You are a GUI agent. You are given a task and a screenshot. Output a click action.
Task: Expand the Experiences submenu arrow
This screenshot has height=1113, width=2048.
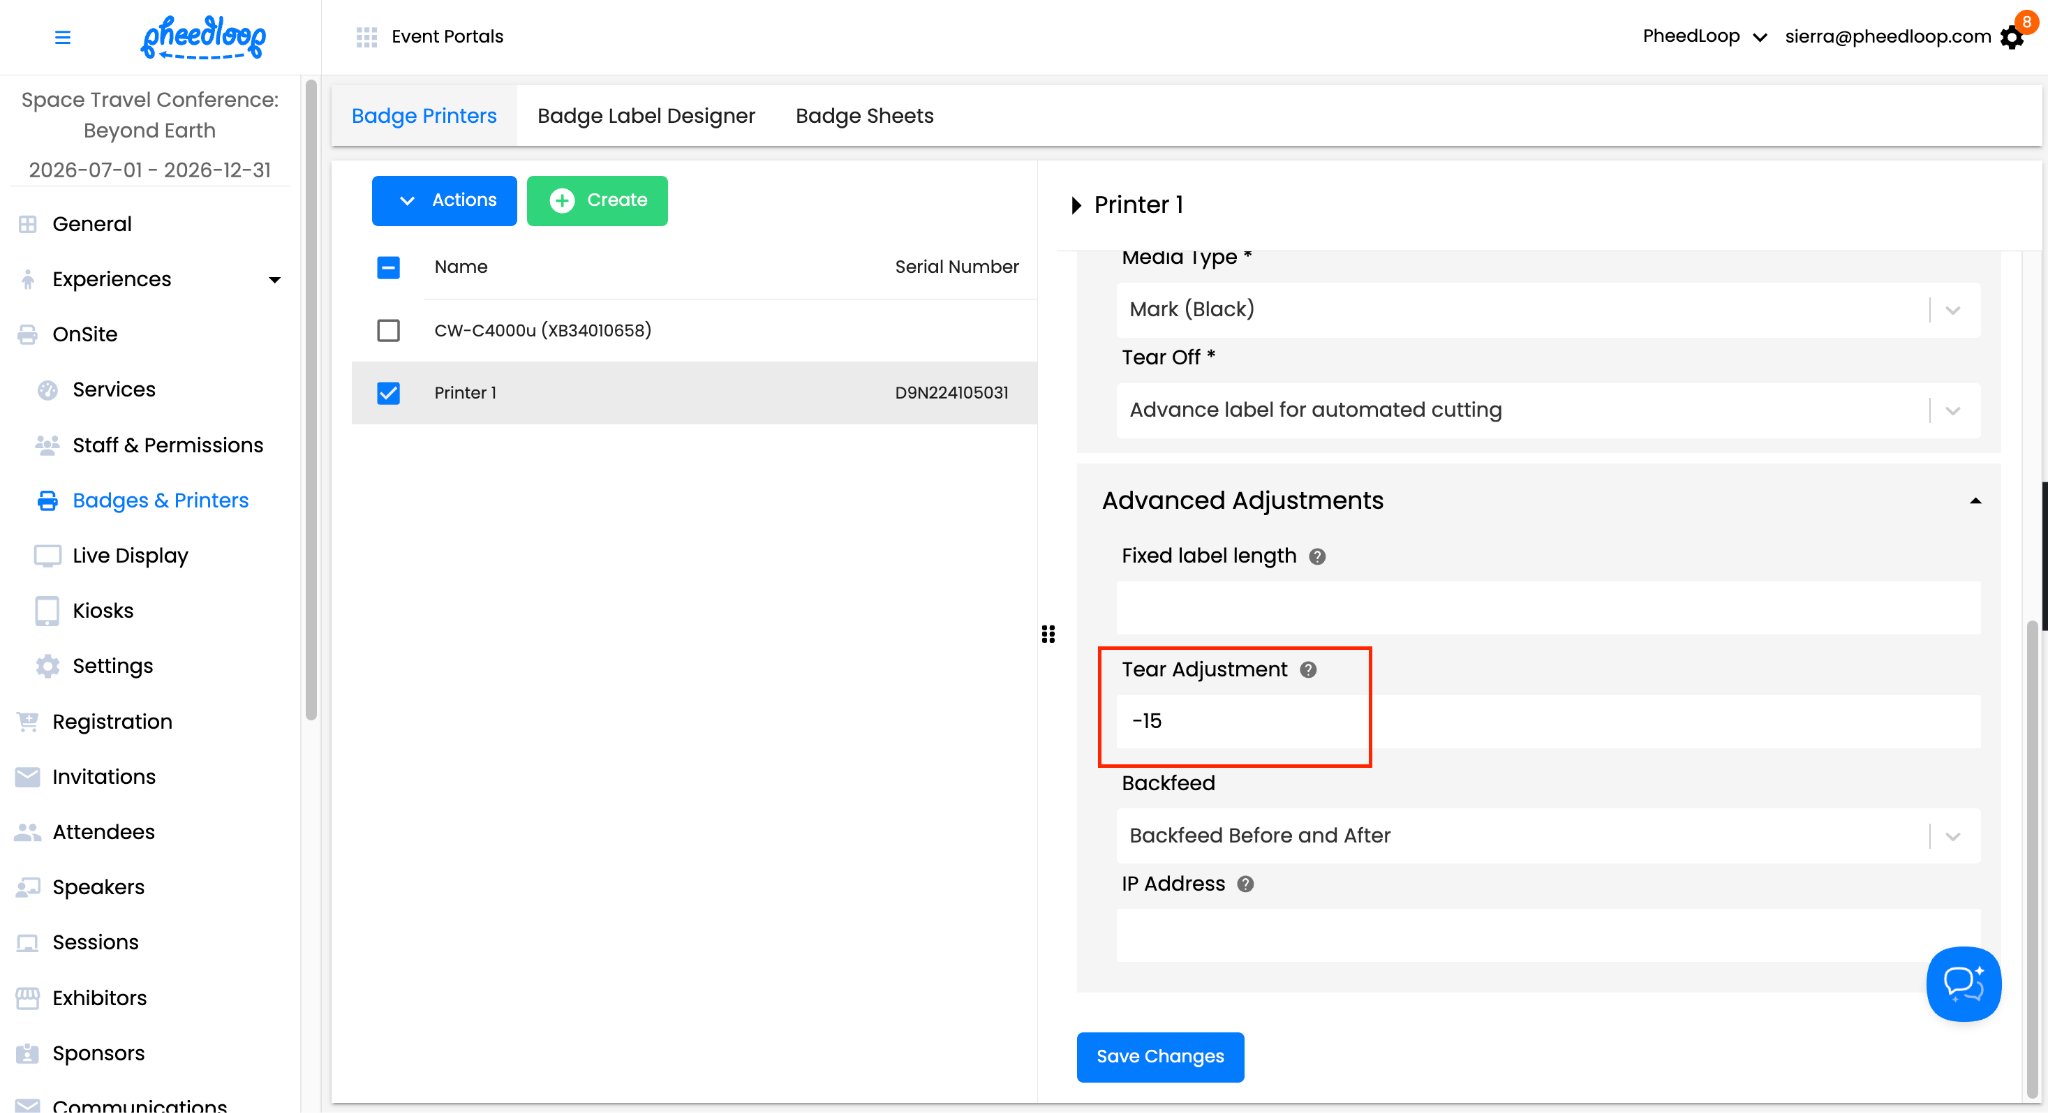point(274,280)
